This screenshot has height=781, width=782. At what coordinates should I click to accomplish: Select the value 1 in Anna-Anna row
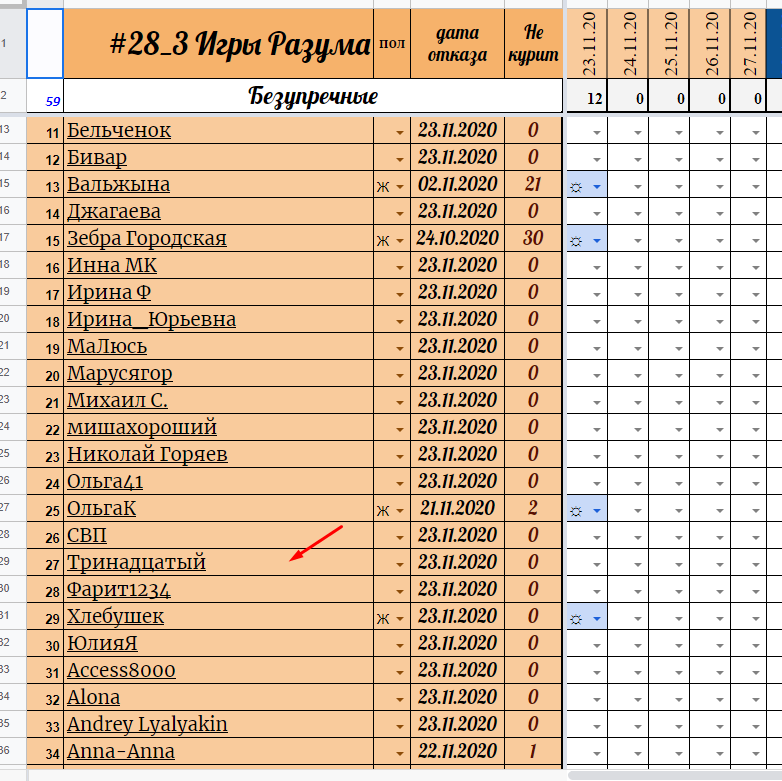[x=533, y=752]
